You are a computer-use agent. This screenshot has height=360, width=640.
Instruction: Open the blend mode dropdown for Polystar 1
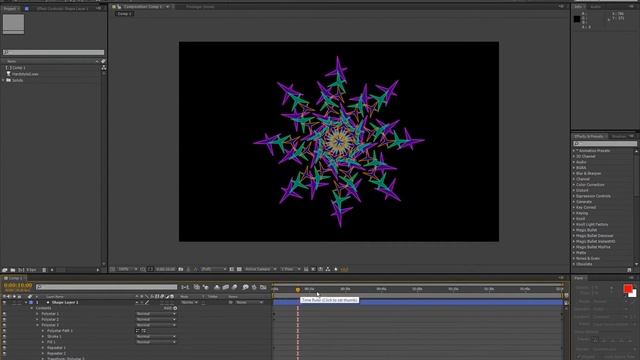(156, 314)
